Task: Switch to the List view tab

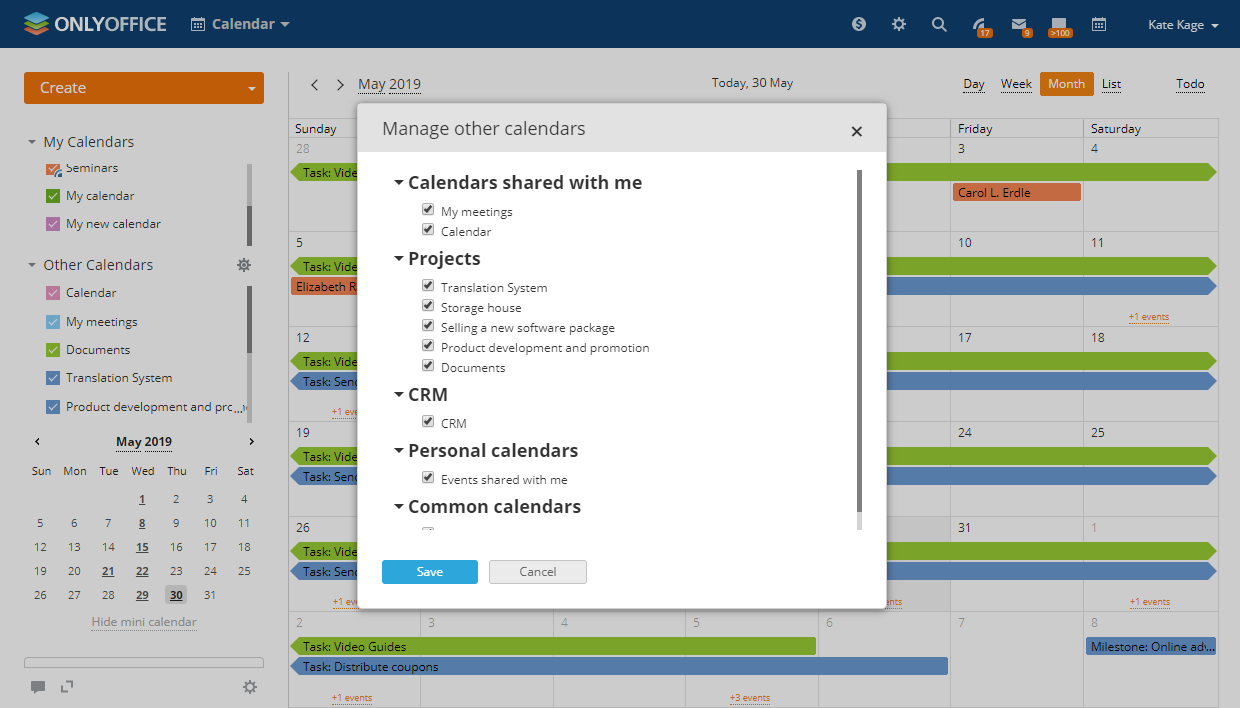Action: coord(1111,84)
